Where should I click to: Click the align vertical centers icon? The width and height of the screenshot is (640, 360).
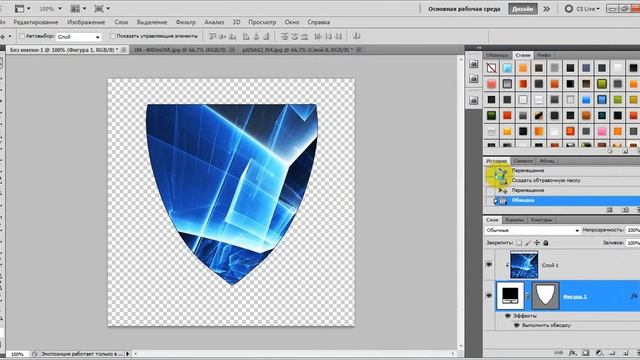tap(222, 36)
